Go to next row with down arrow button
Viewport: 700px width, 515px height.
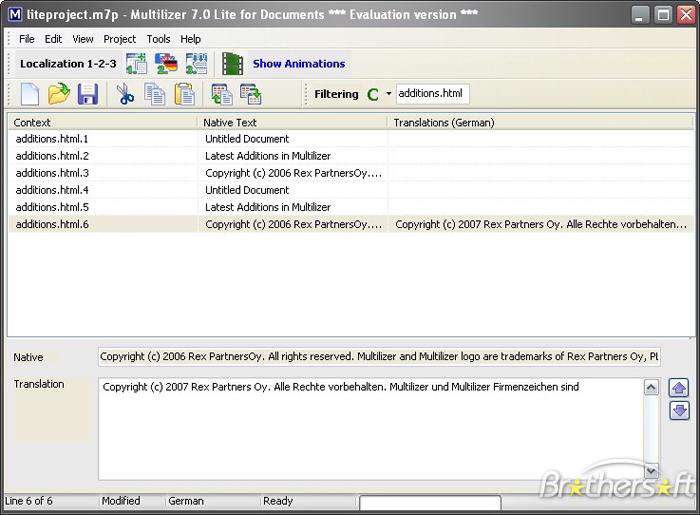(679, 410)
